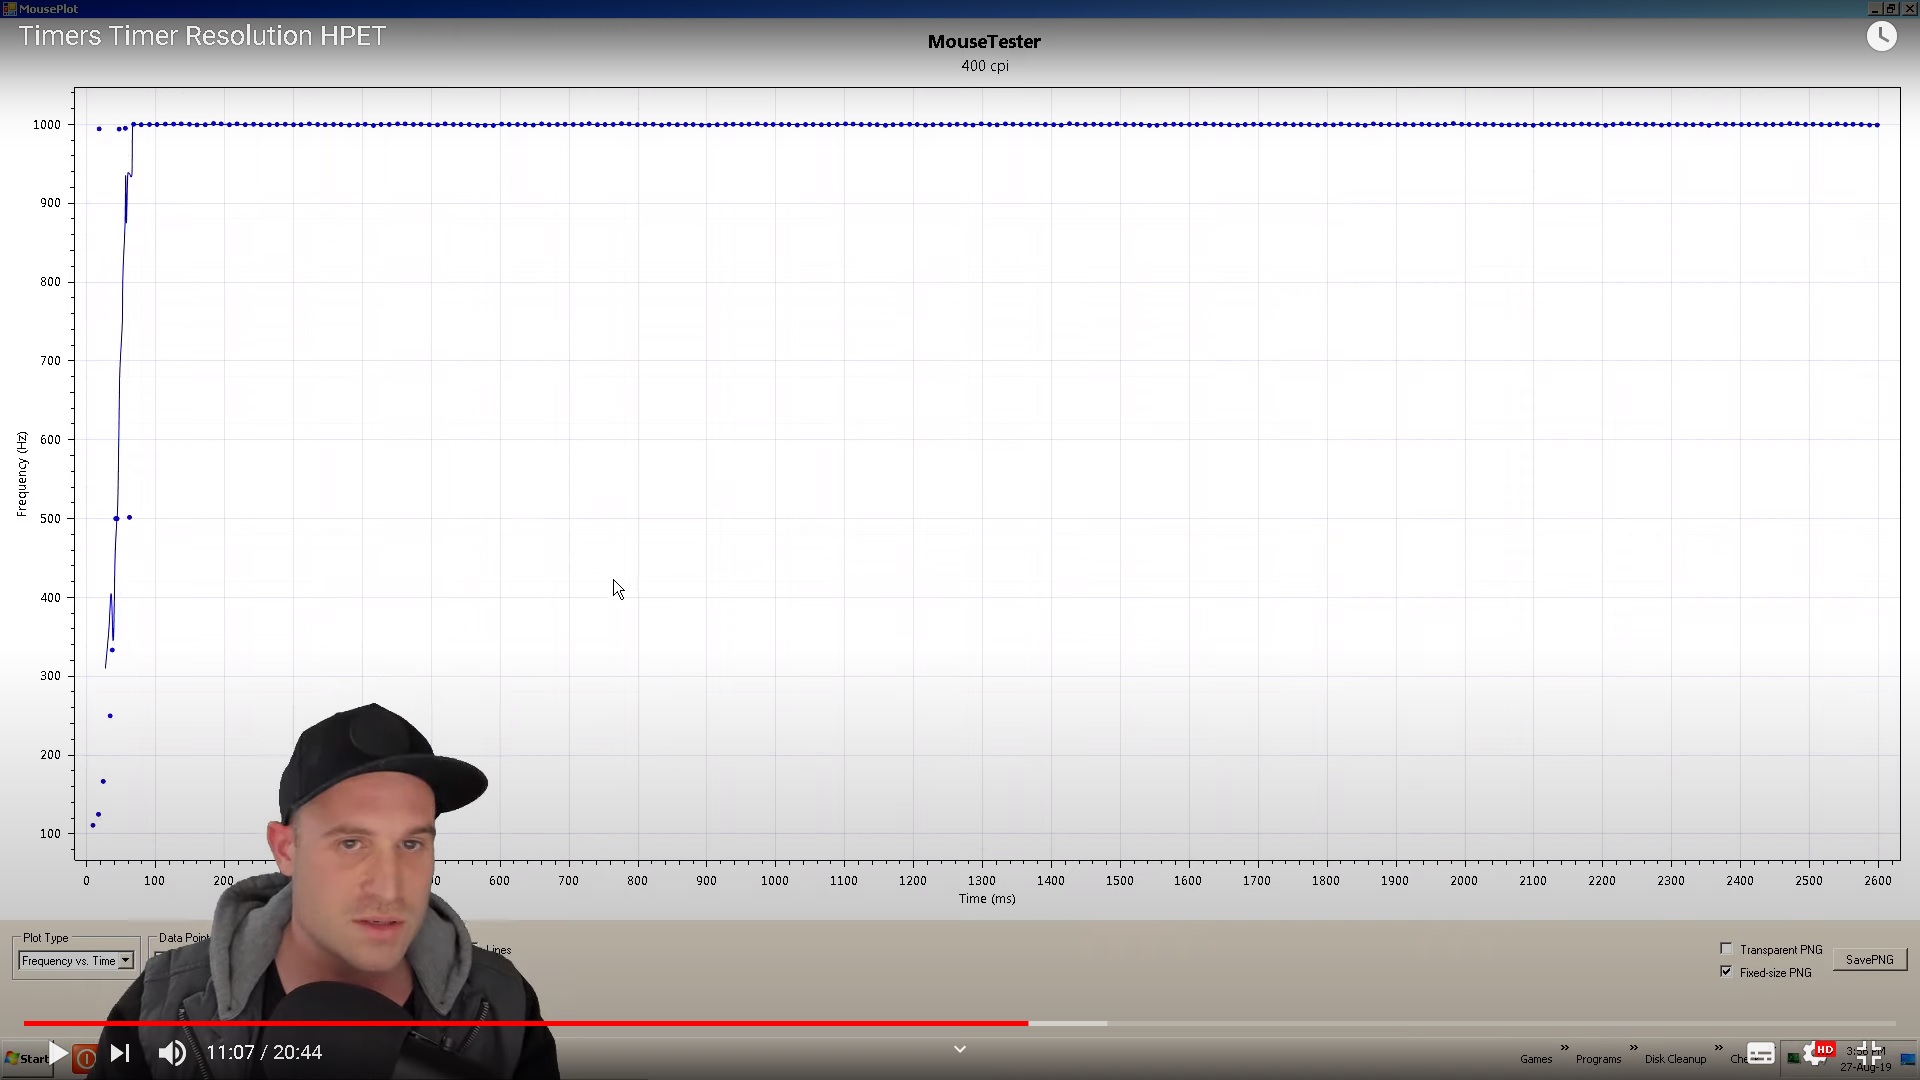This screenshot has width=1920, height=1080.
Task: Mute the video volume
Action: tap(172, 1053)
